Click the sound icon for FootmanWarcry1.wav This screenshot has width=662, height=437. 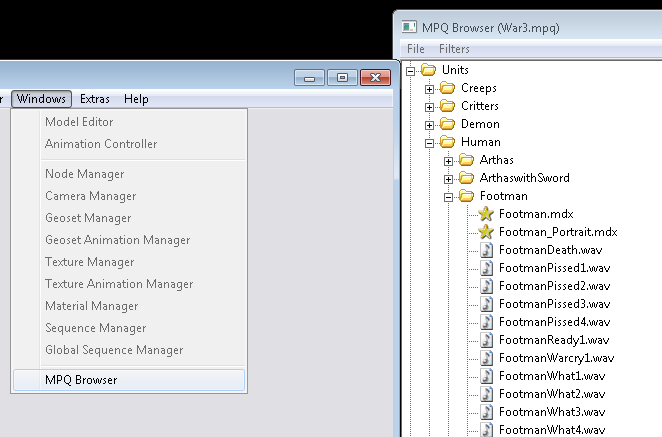[x=487, y=358]
